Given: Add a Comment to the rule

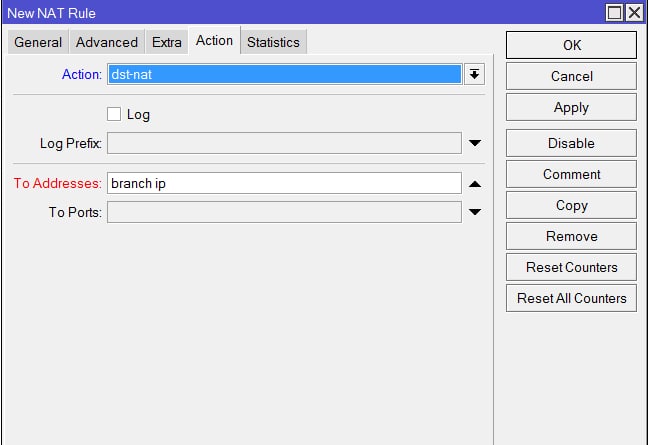Looking at the screenshot, I should pos(572,174).
